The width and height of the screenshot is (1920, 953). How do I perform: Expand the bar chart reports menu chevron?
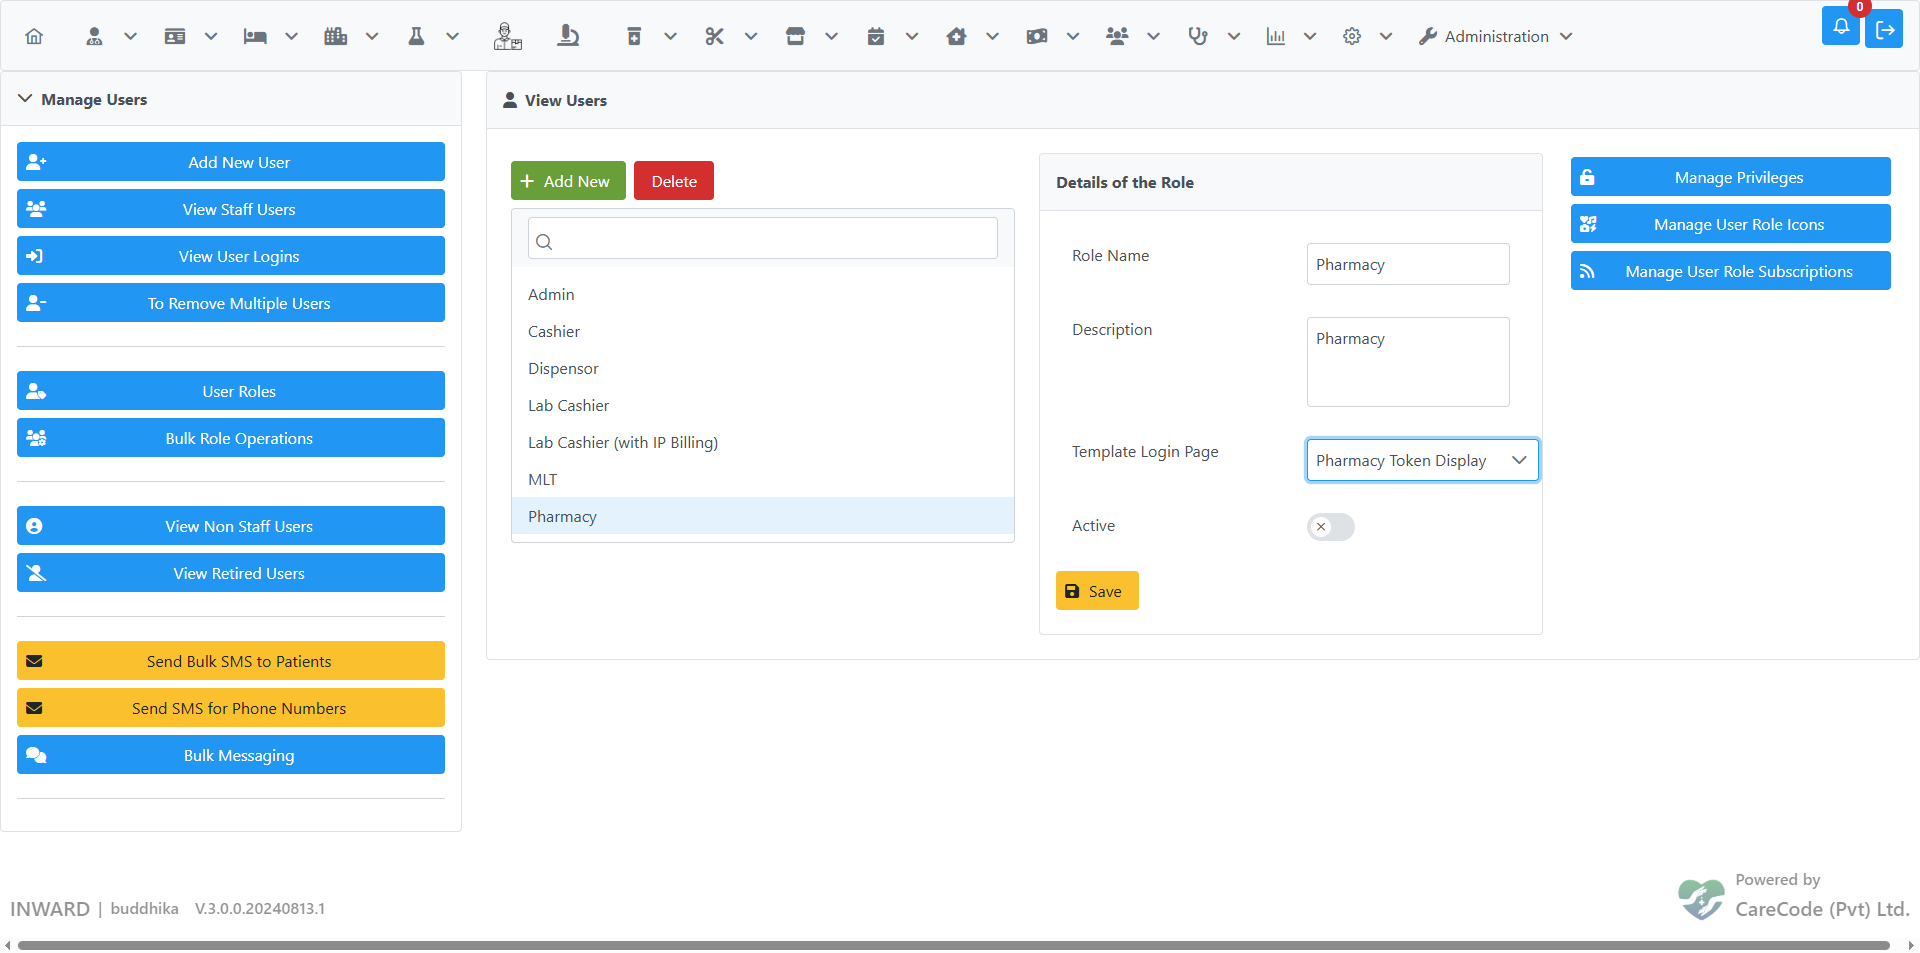(x=1309, y=36)
